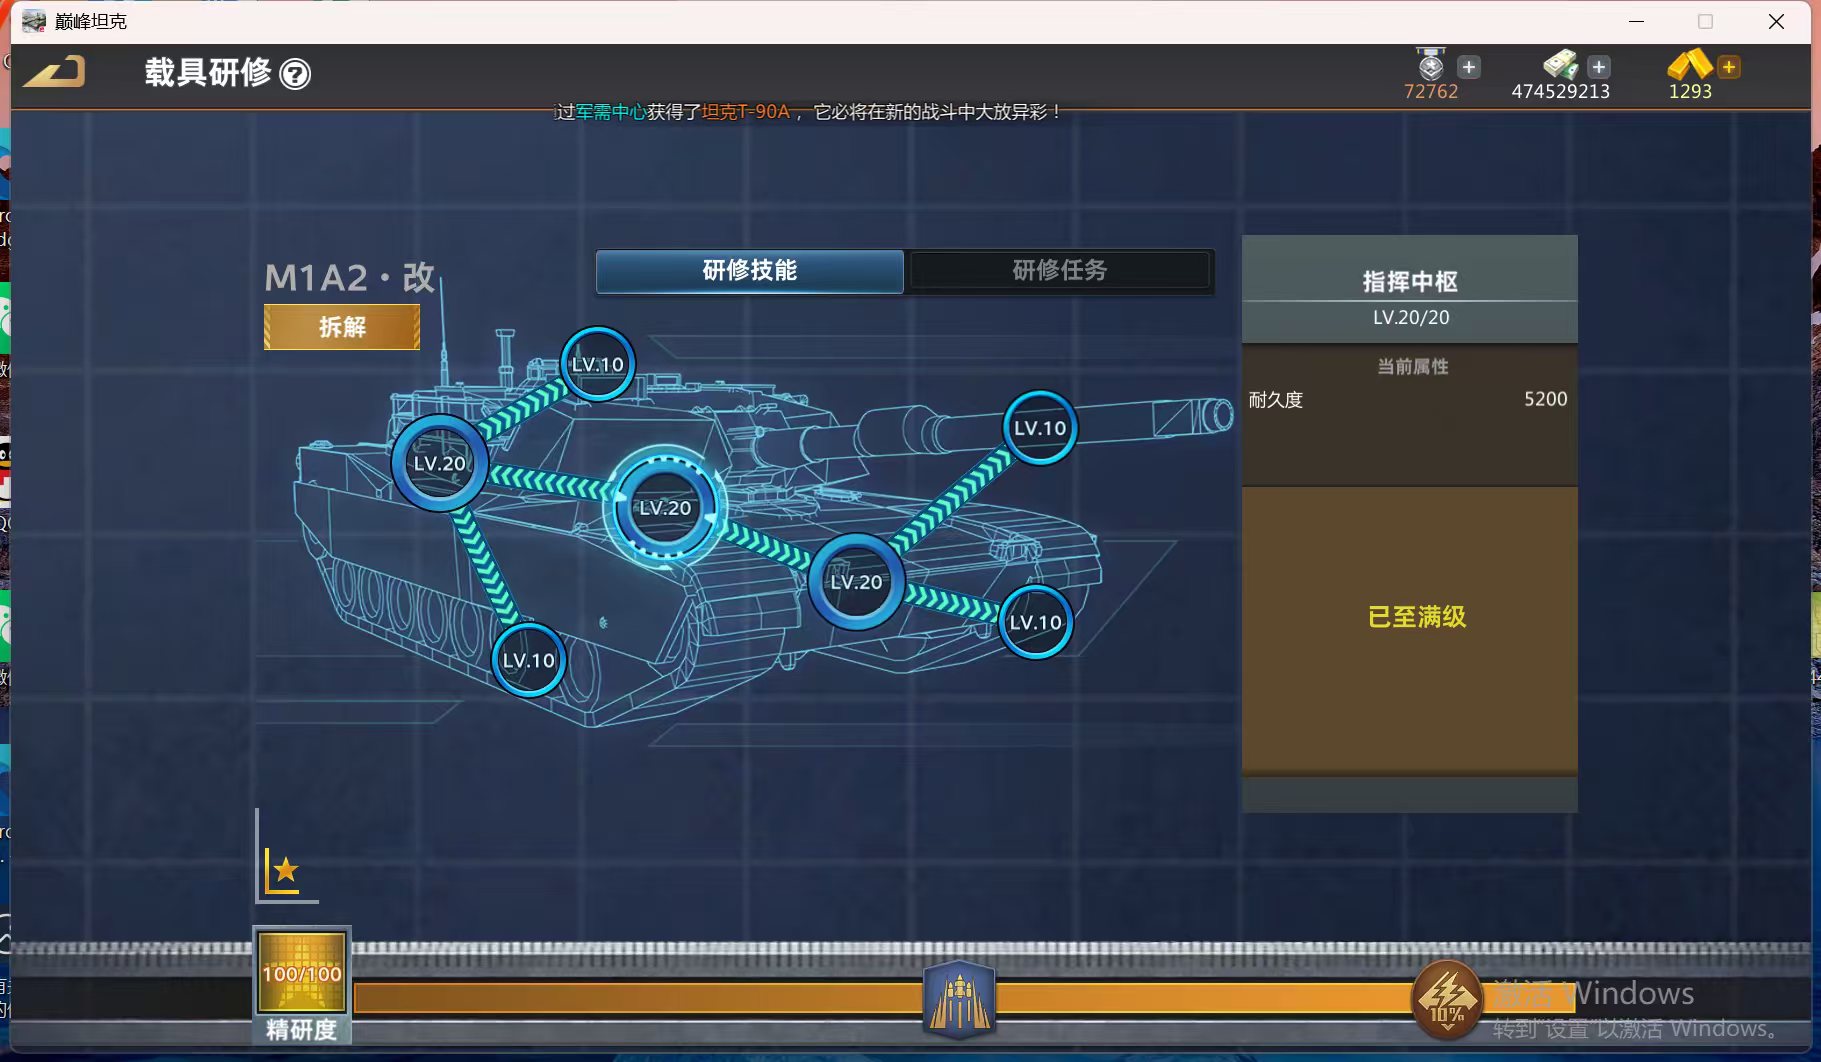Select the LV.20 node on front hull
The height and width of the screenshot is (1062, 1821).
(x=856, y=582)
